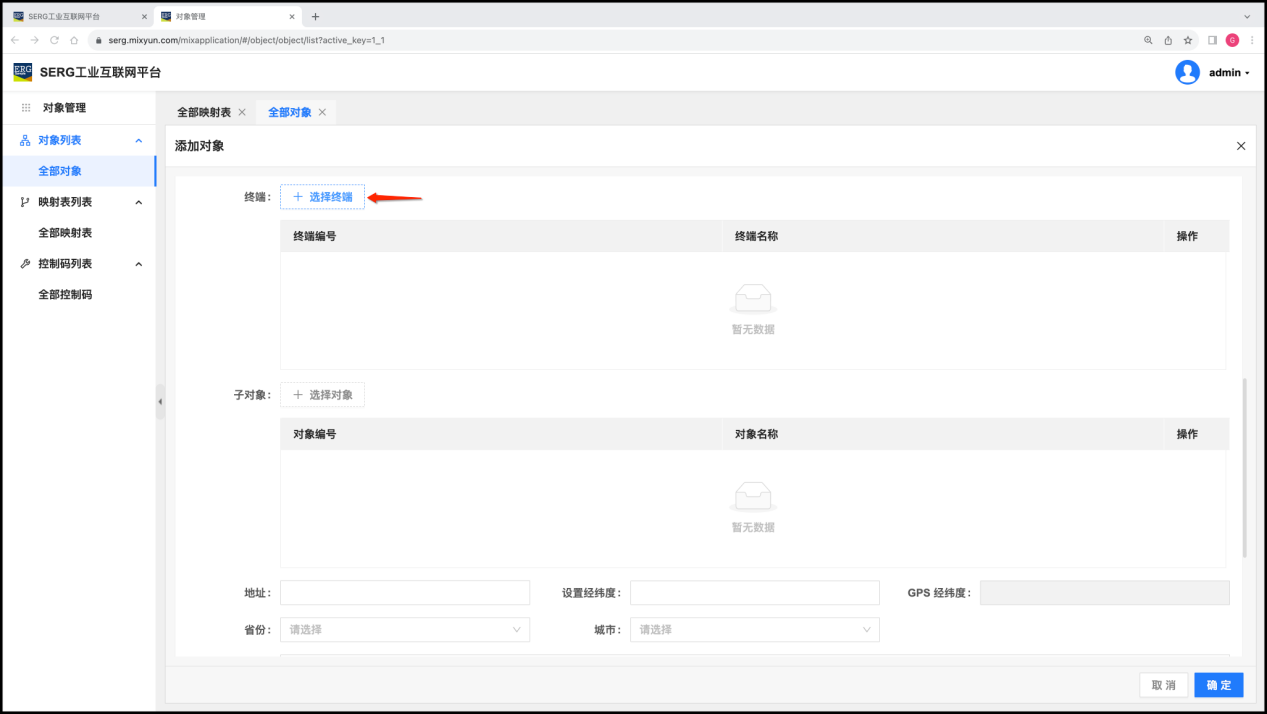Click the browser share icon in address bar
Screen dimensions: 1267x714
[1168, 40]
